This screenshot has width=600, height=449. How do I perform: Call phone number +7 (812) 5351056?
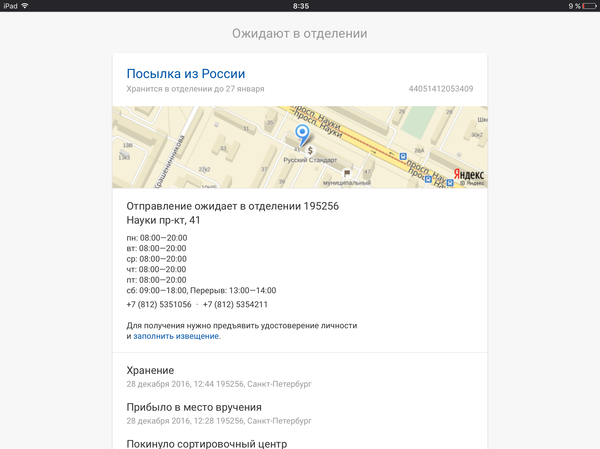(159, 304)
